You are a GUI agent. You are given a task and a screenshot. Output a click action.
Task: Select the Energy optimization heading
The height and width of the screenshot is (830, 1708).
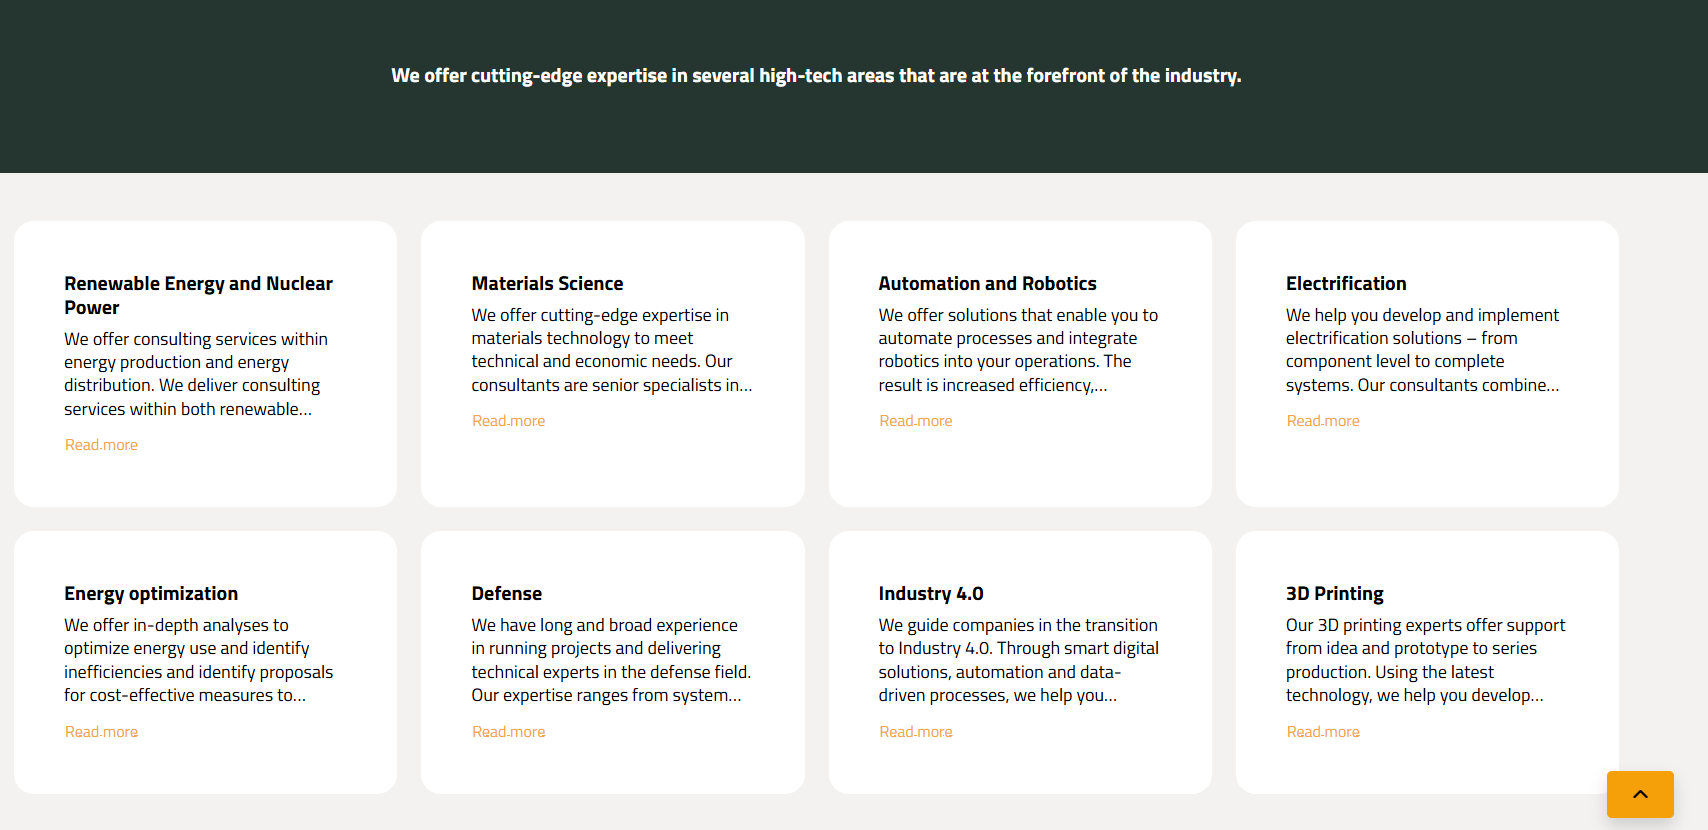(x=151, y=594)
